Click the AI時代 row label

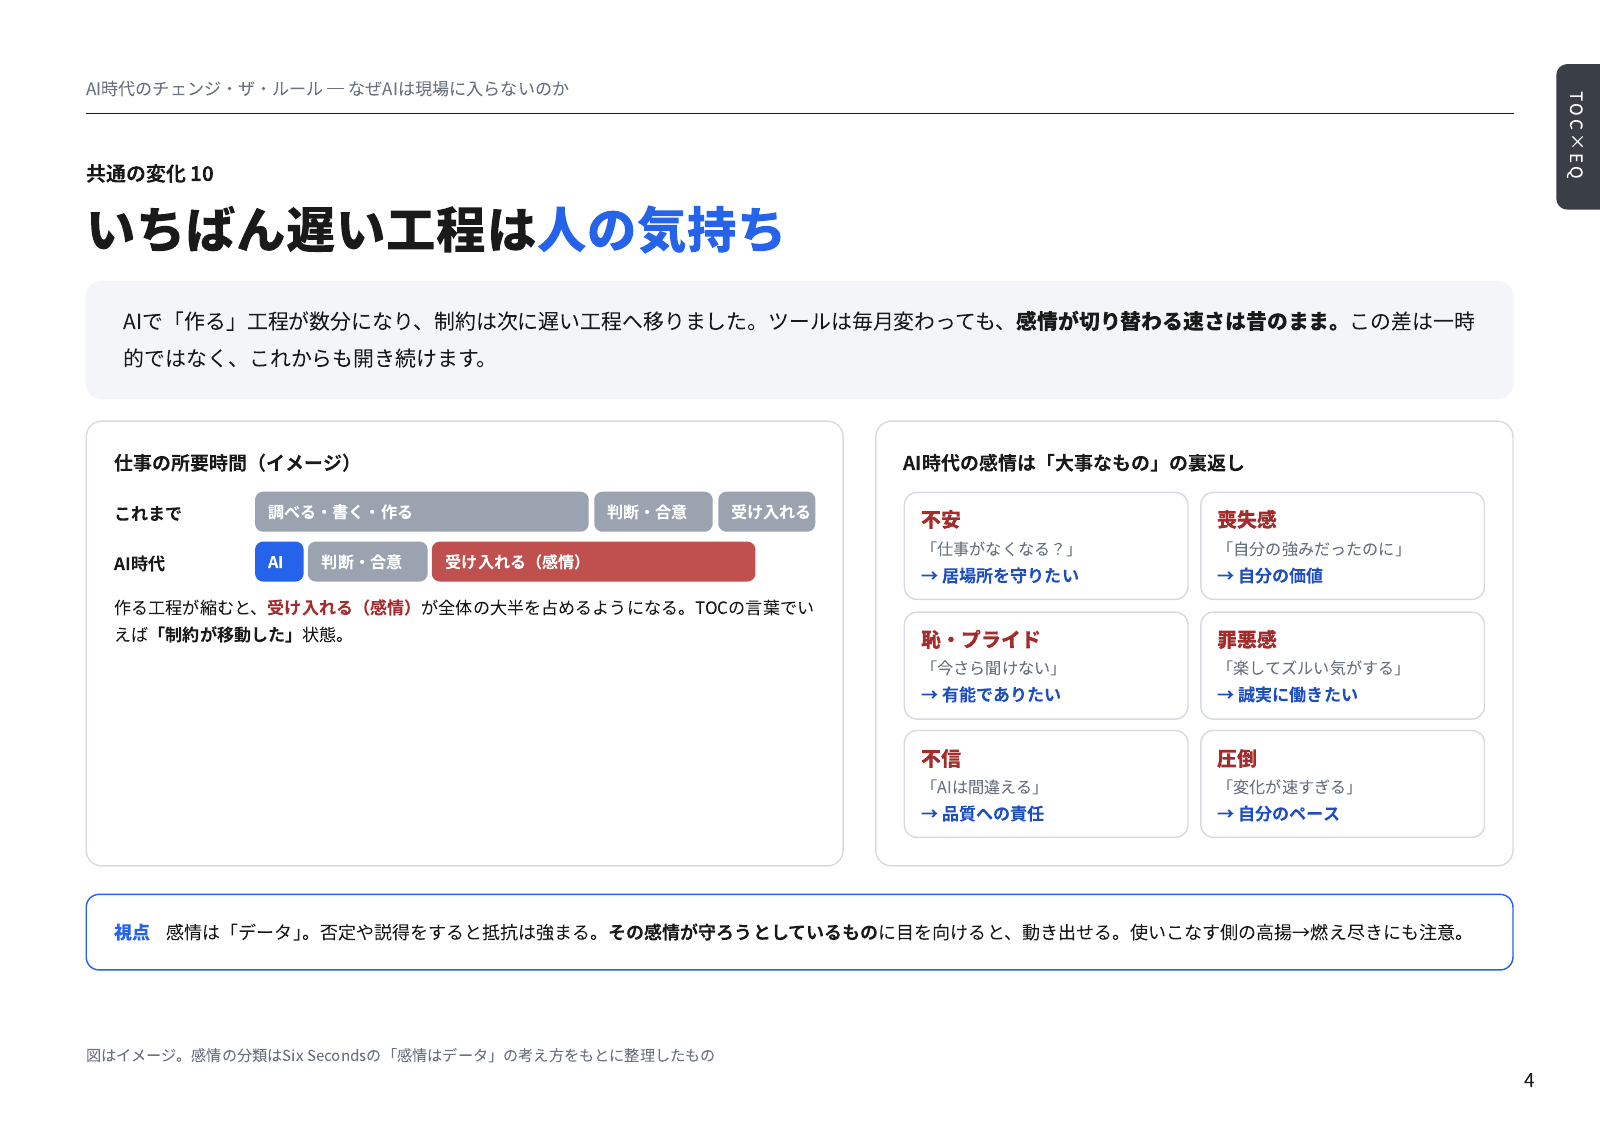[139, 564]
